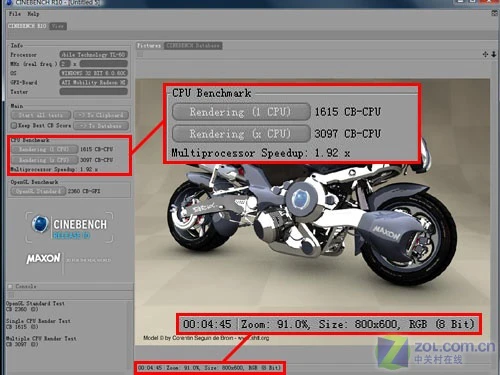Click the MAXON logo in left panel
This screenshot has width=500, height=375.
coord(44,258)
